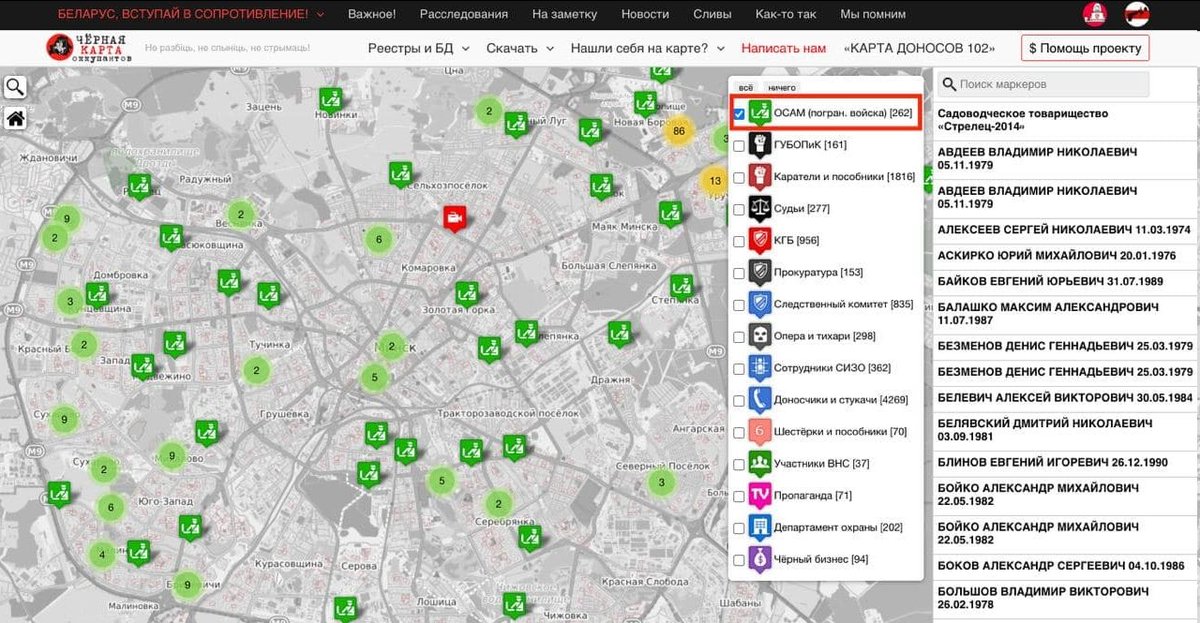The height and width of the screenshot is (623, 1200).
Task: Go to the Новости section
Action: [645, 14]
